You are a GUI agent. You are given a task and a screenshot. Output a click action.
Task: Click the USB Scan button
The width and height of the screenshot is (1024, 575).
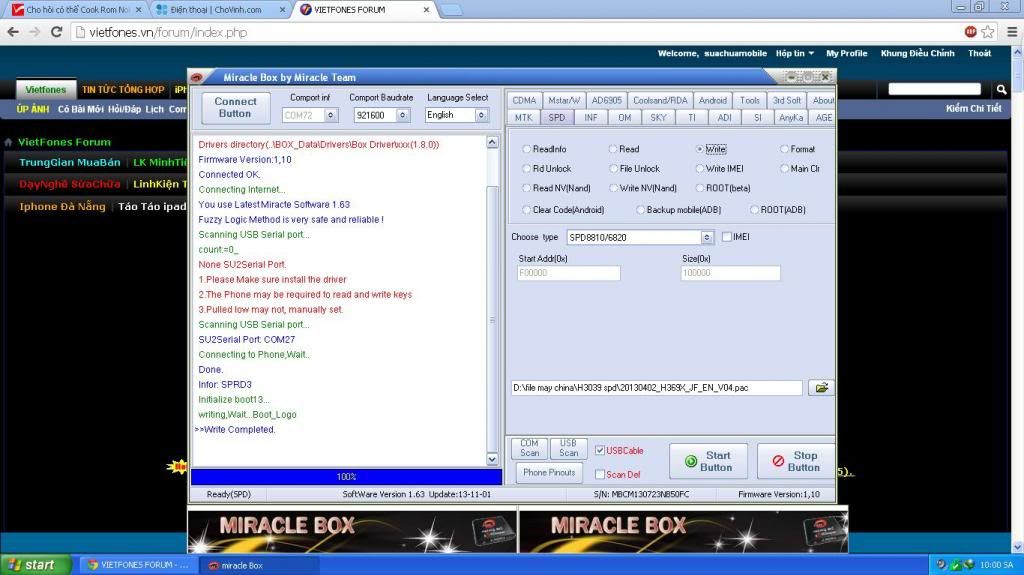point(568,448)
